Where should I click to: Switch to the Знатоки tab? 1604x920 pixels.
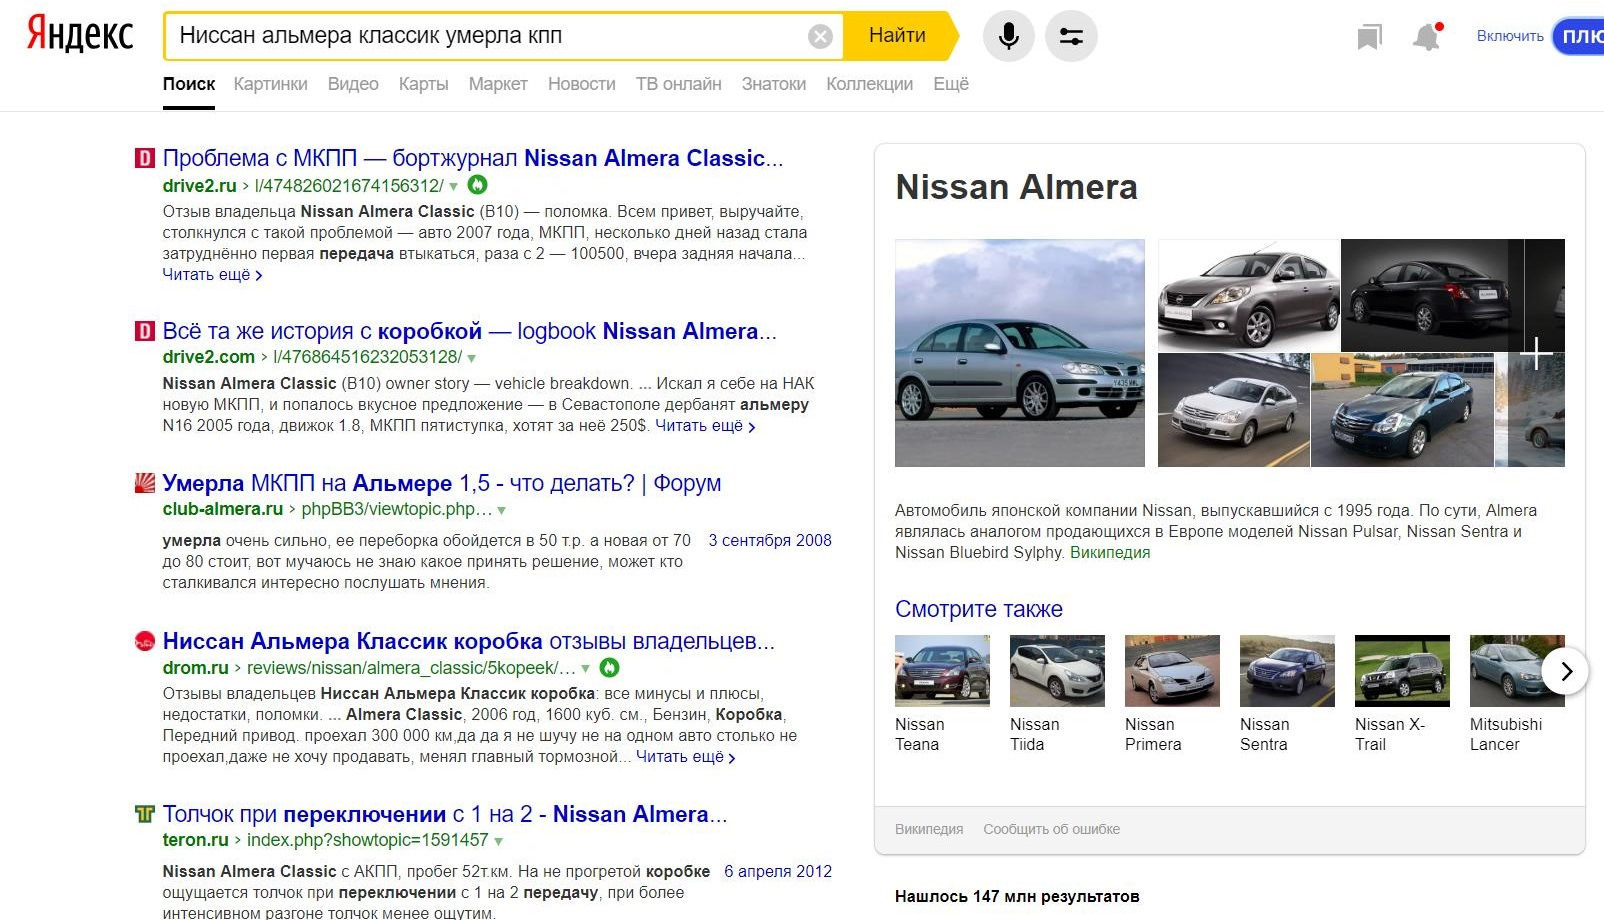point(774,84)
